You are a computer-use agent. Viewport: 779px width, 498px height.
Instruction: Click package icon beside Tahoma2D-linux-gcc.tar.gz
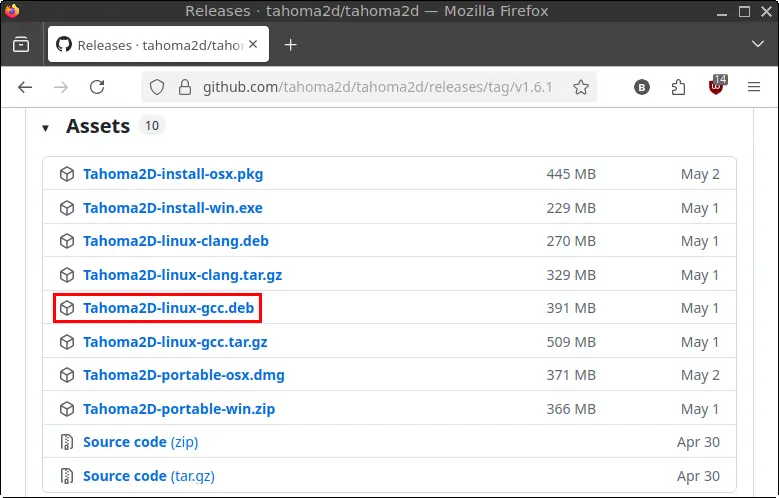tap(67, 342)
